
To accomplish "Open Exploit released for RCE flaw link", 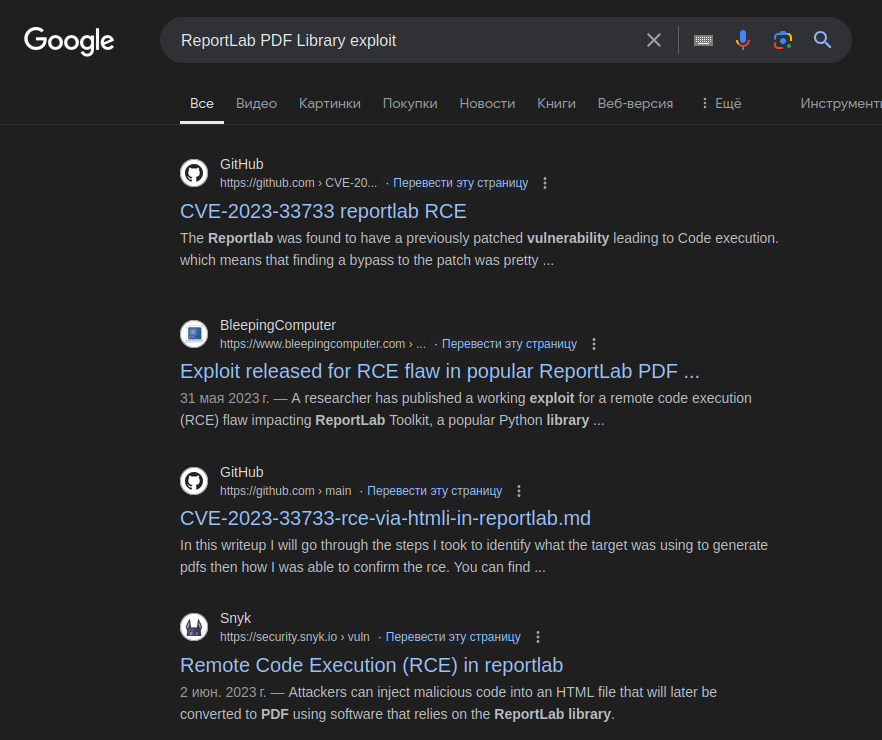I will tap(439, 371).
